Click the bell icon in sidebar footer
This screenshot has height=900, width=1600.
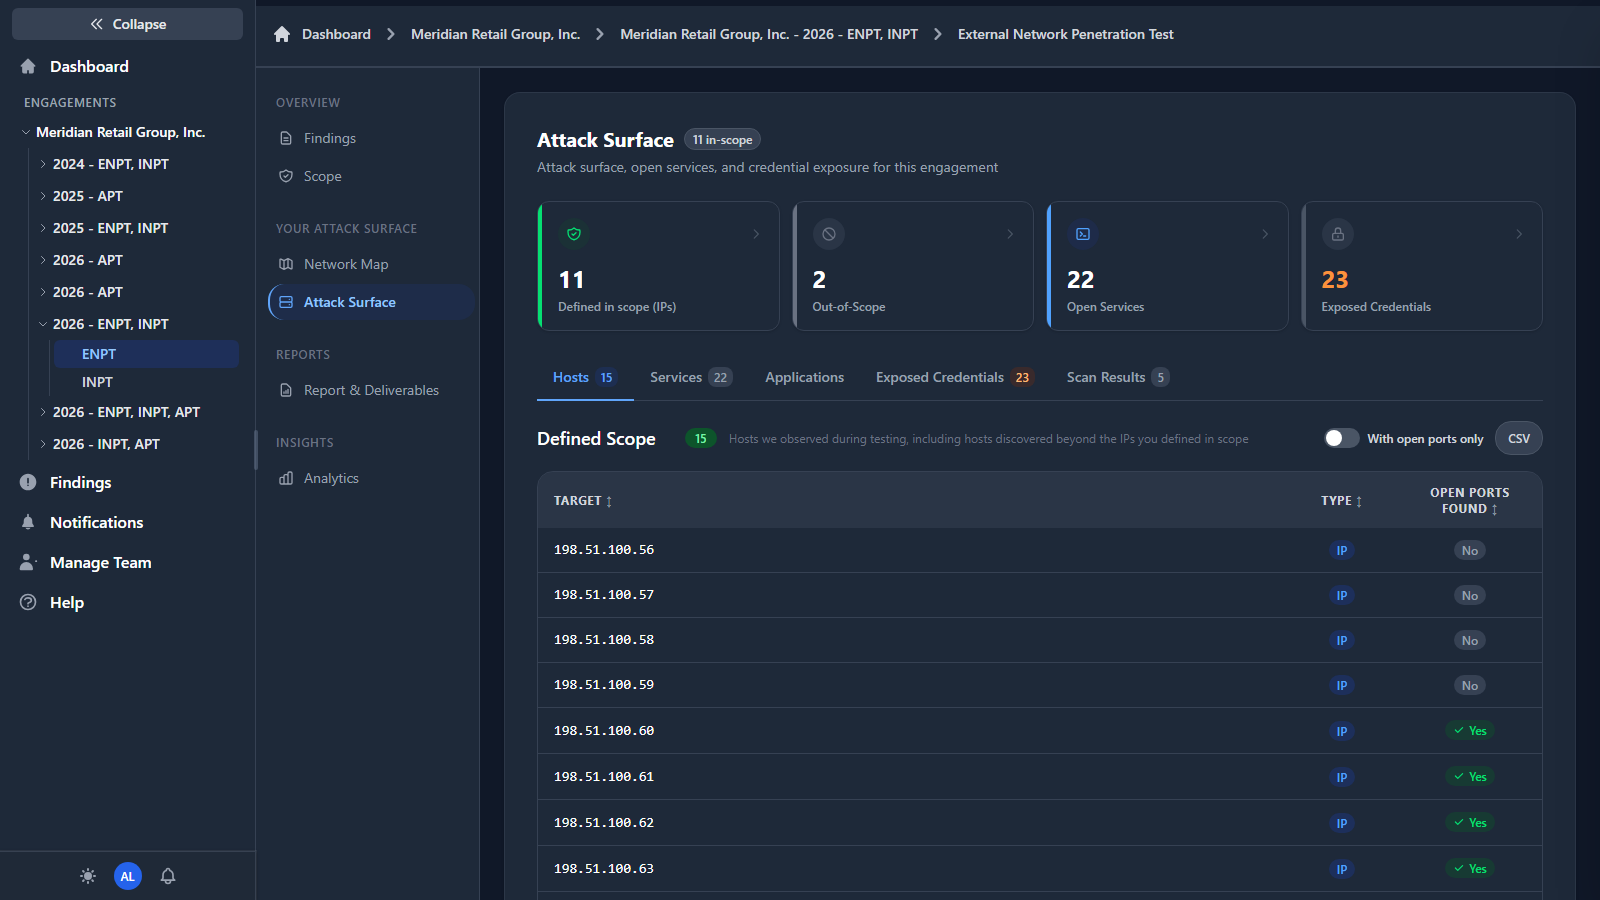tap(168, 876)
